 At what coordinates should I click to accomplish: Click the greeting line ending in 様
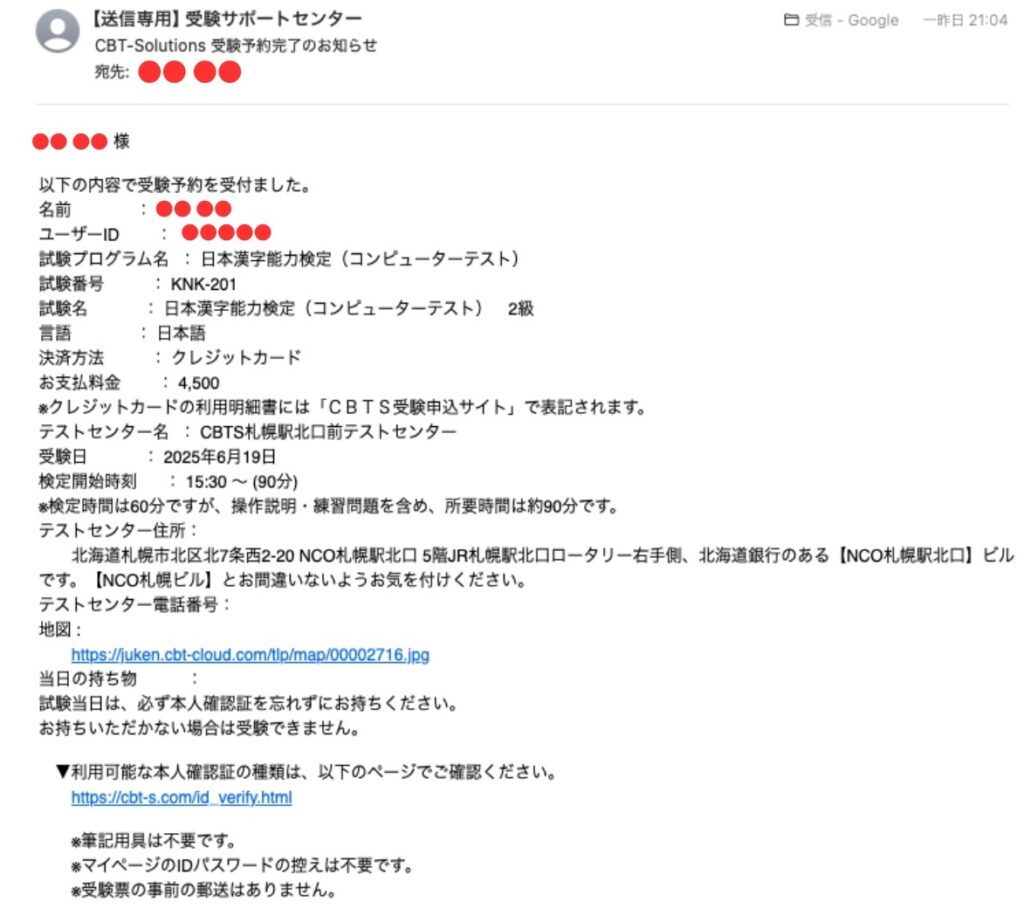pos(81,141)
